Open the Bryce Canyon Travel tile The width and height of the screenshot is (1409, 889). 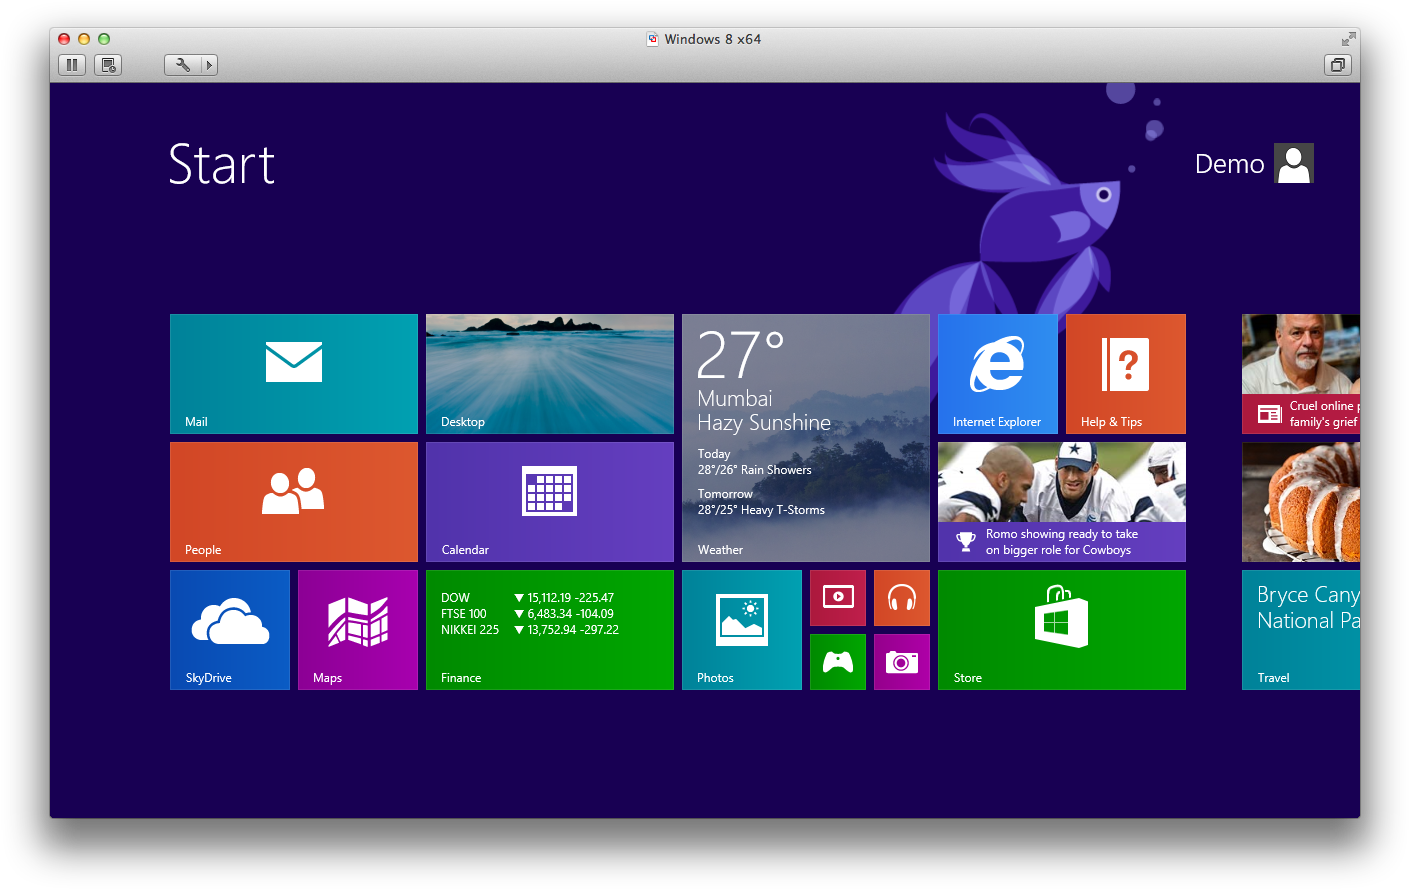tap(1301, 630)
